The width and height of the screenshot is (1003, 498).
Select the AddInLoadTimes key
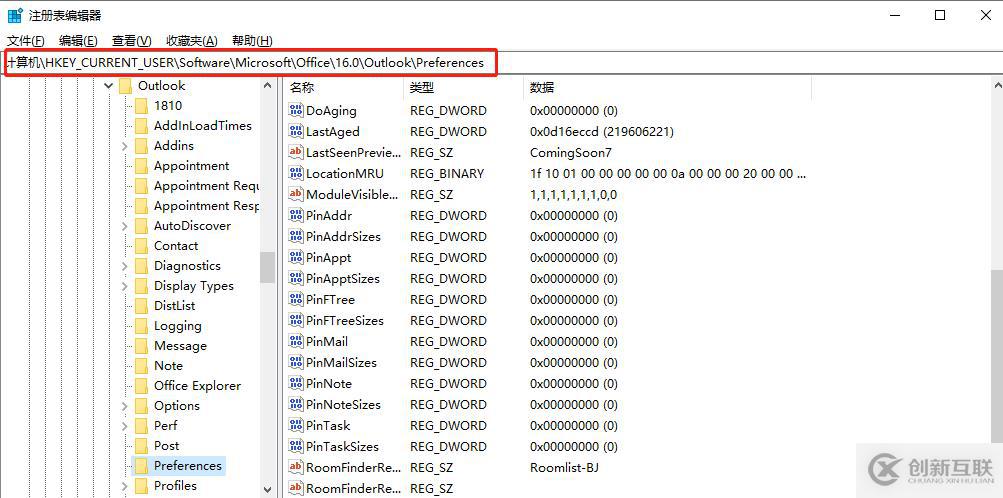point(203,126)
